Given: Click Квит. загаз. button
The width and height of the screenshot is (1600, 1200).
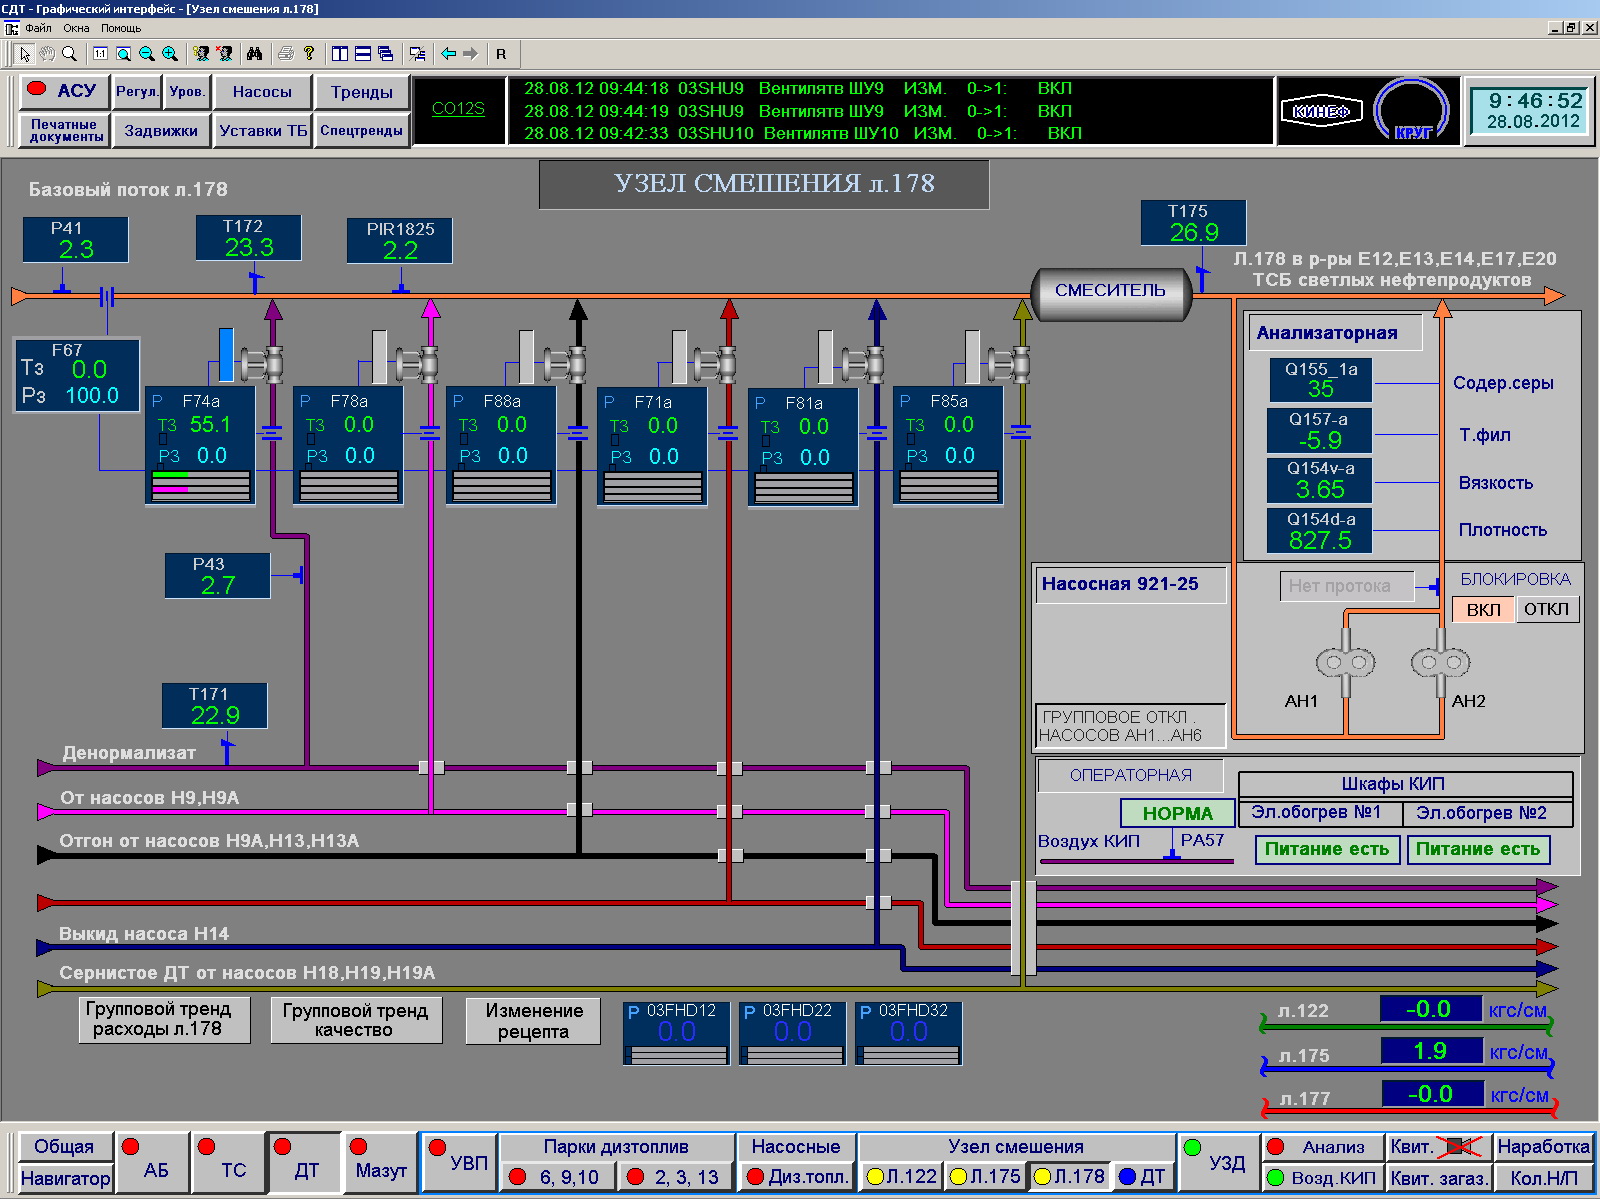Looking at the screenshot, I should (x=1439, y=1178).
